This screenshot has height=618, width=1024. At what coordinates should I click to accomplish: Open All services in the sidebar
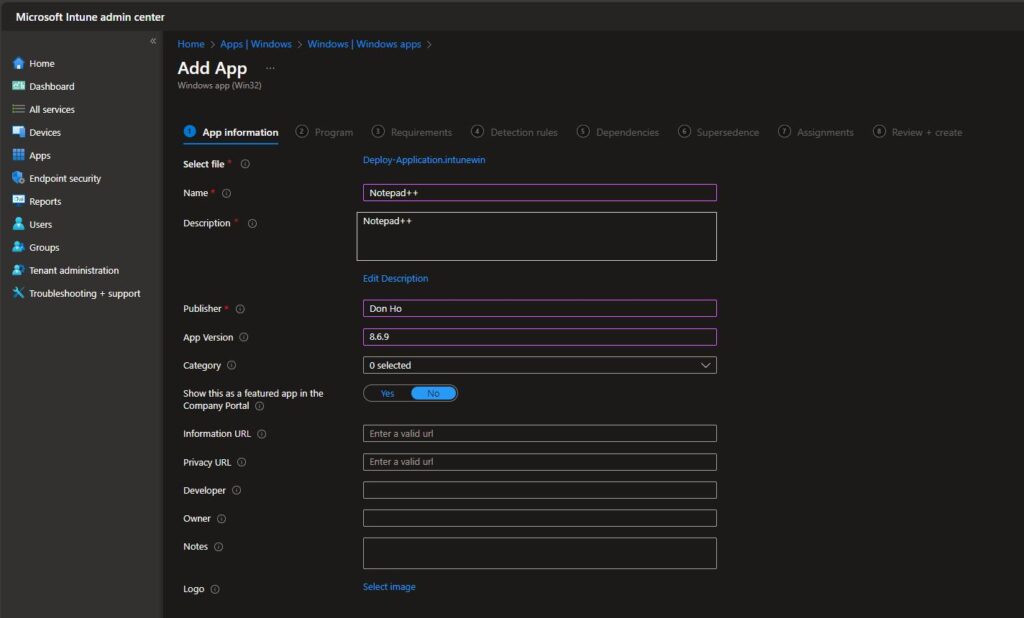43,109
